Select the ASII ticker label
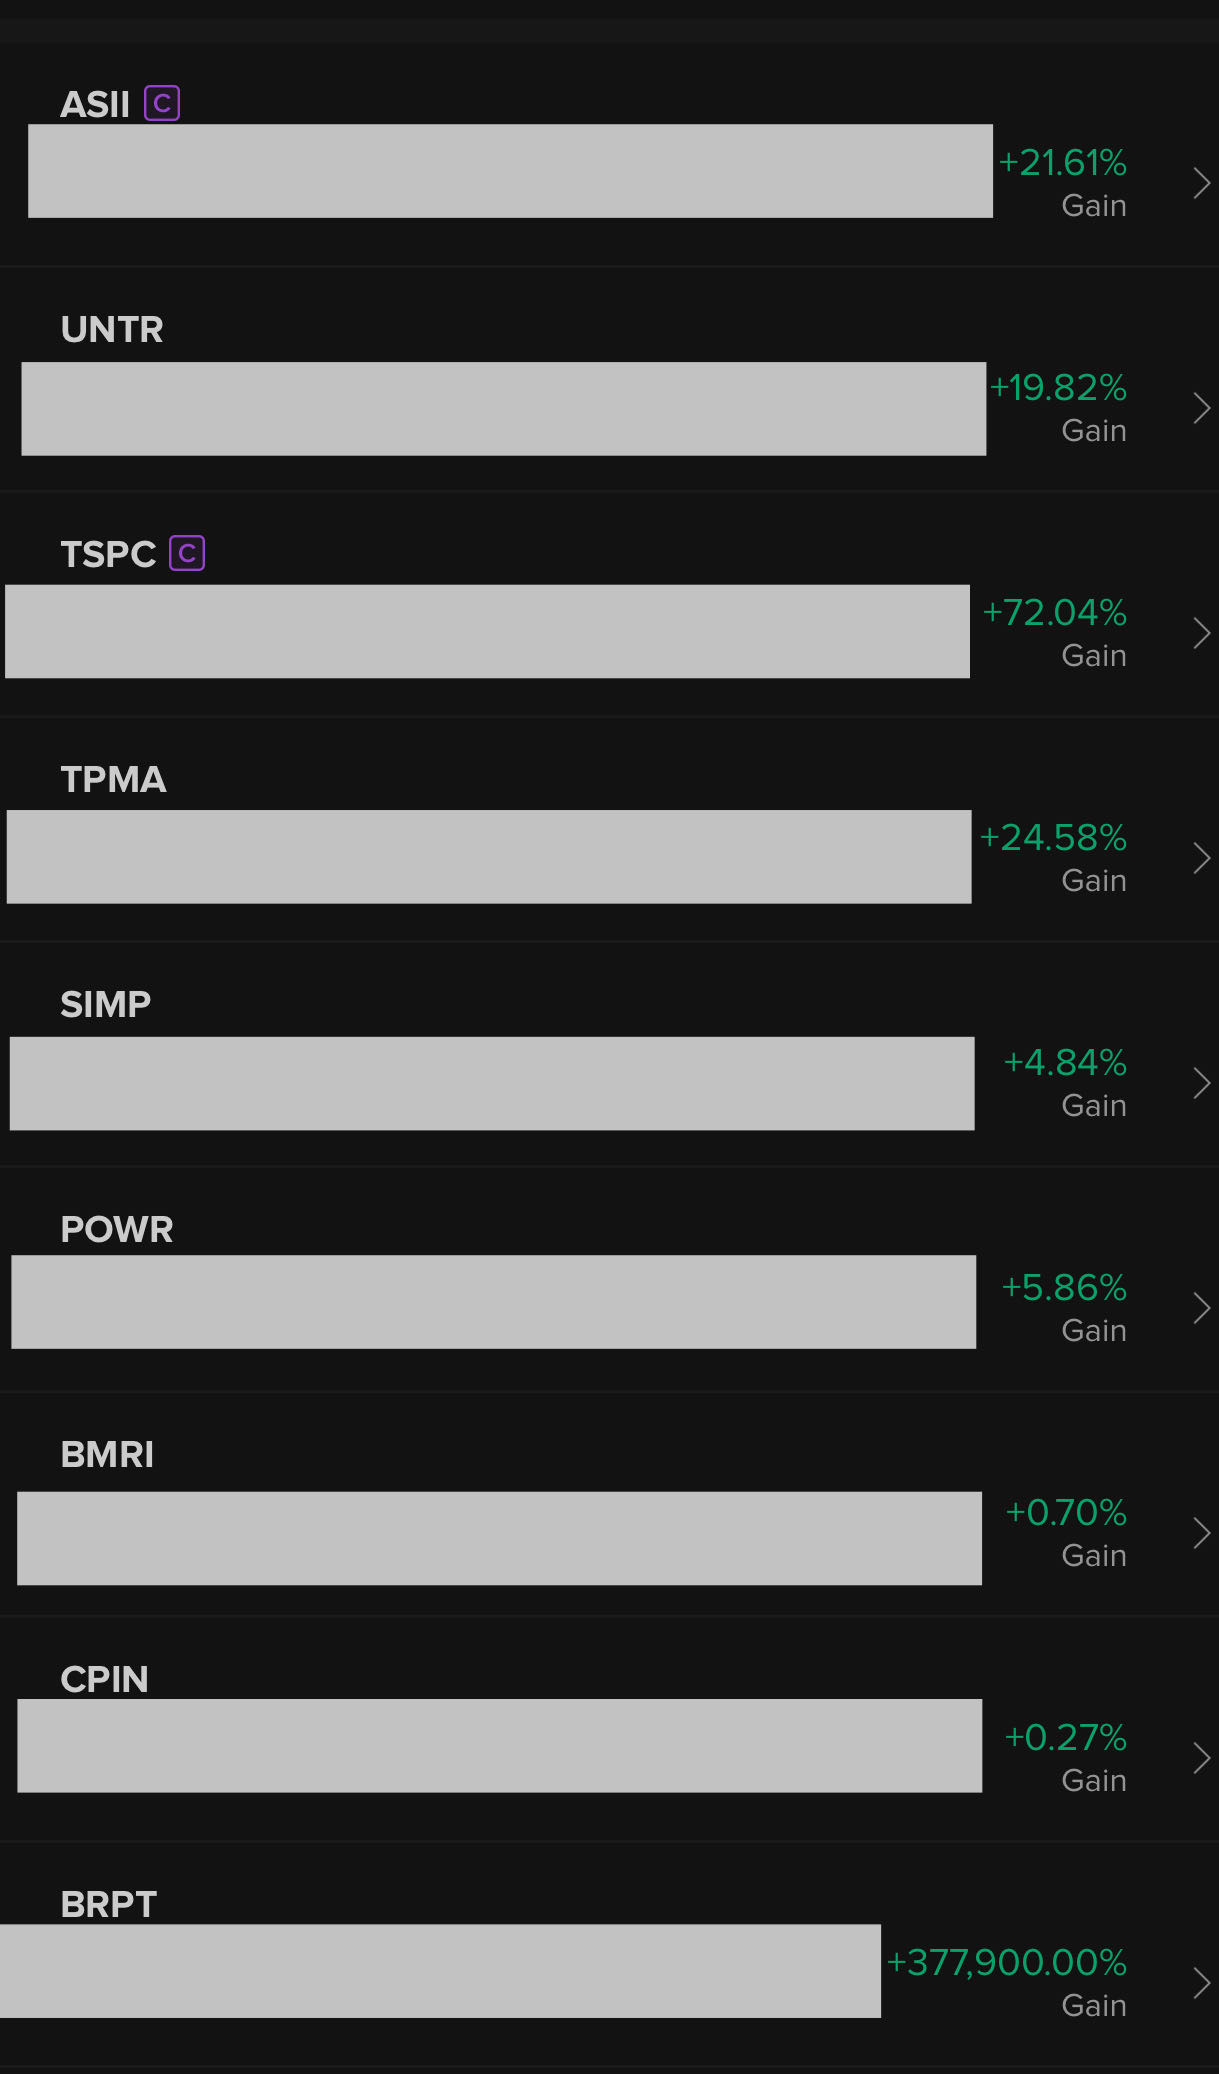The image size is (1219, 2074). pyautogui.click(x=95, y=104)
